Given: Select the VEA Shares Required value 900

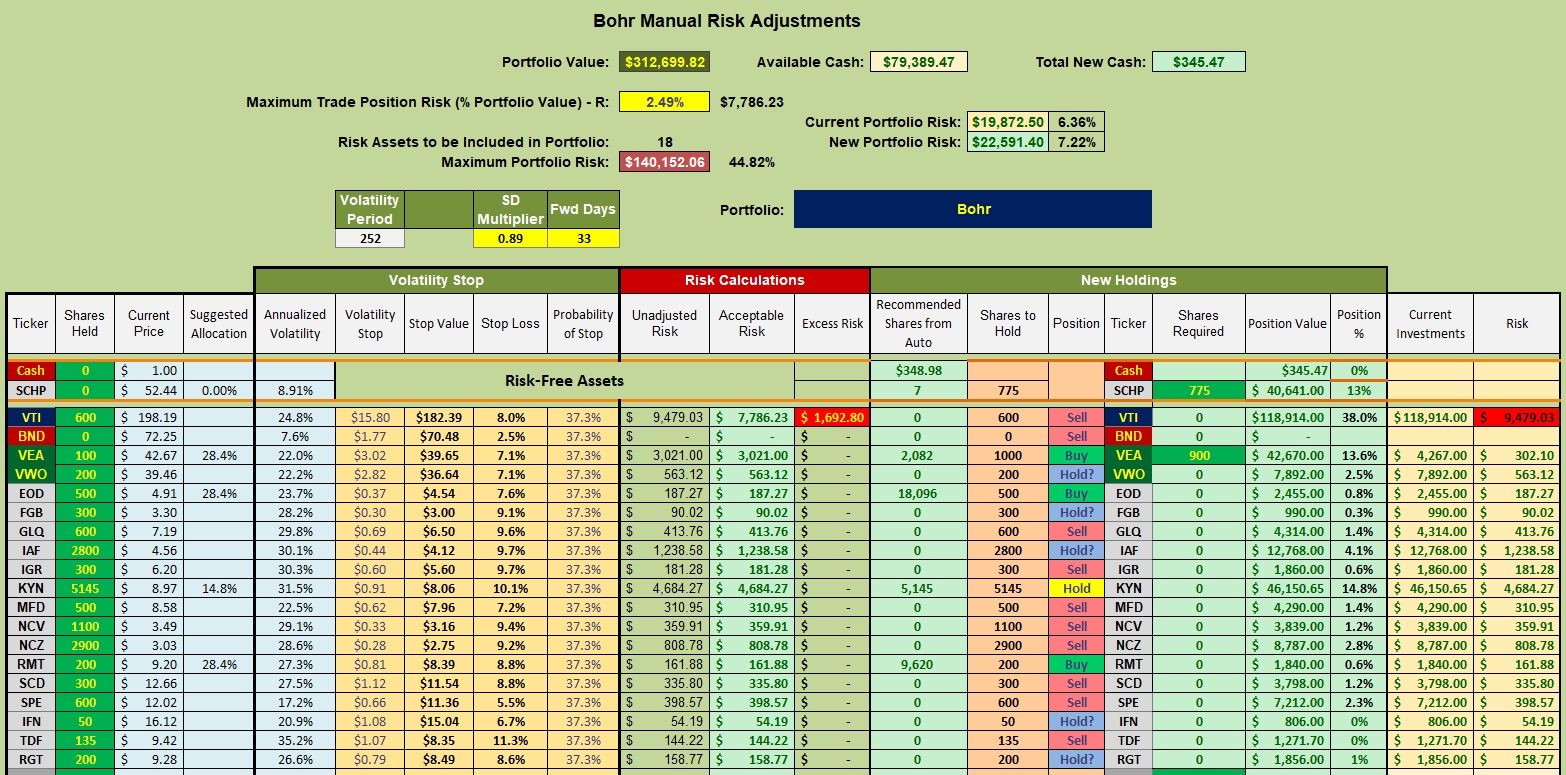Looking at the screenshot, I should [1199, 455].
